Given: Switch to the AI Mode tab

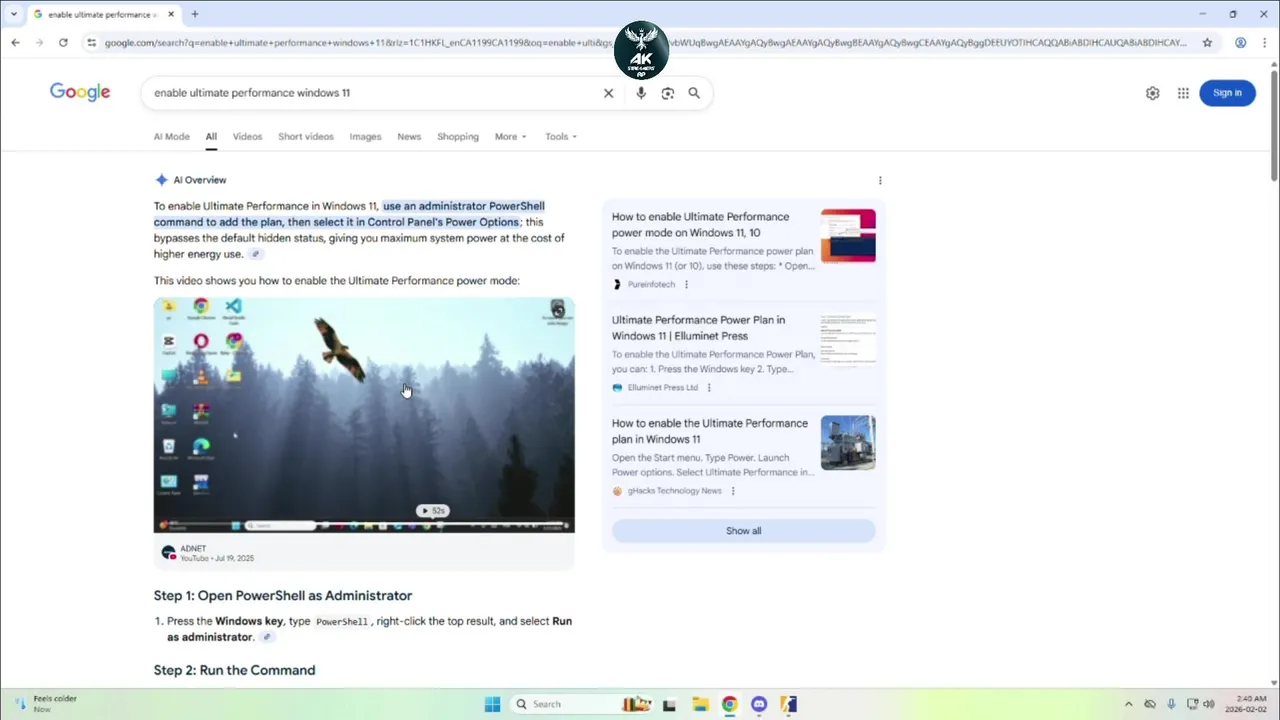Looking at the screenshot, I should click(x=171, y=137).
